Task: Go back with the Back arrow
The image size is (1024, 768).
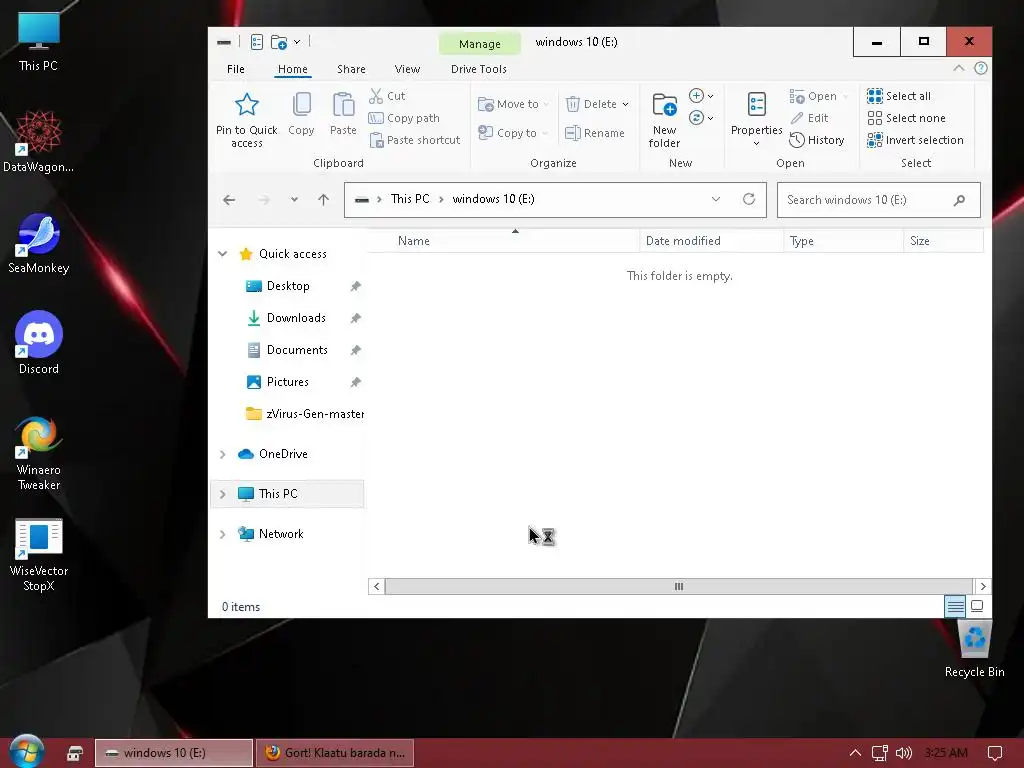Action: point(229,200)
